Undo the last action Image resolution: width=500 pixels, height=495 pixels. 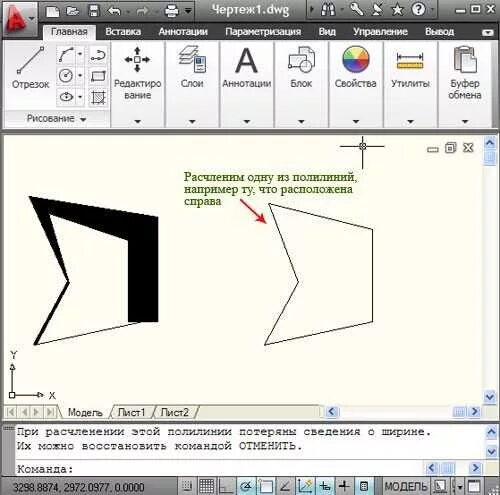(114, 11)
